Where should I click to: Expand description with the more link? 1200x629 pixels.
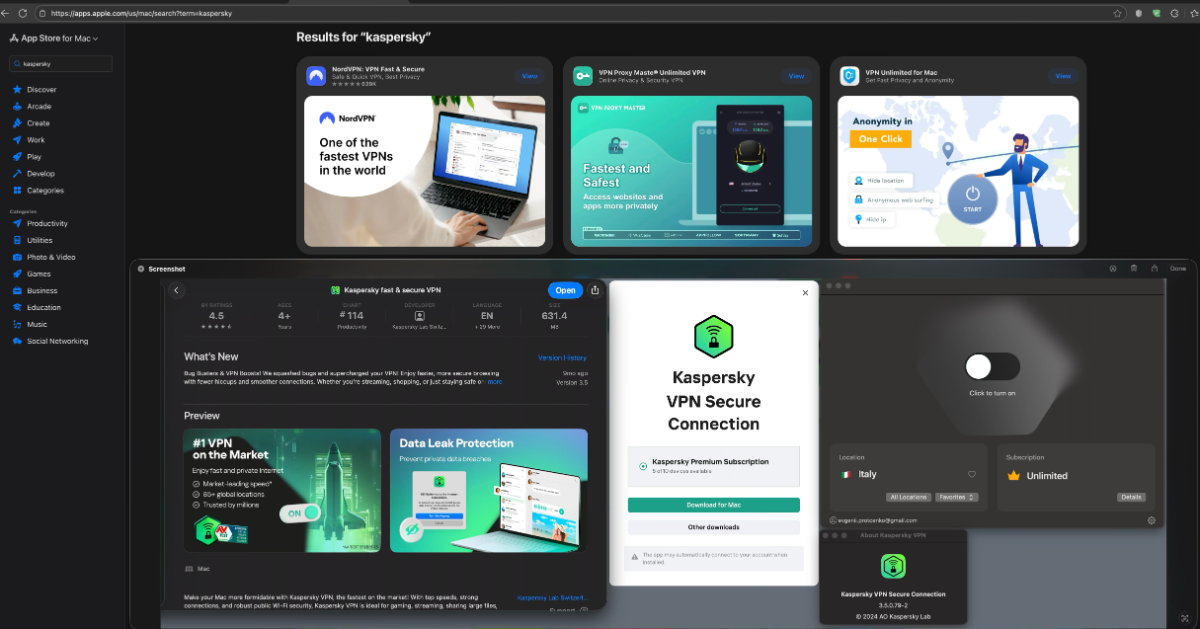click(494, 381)
